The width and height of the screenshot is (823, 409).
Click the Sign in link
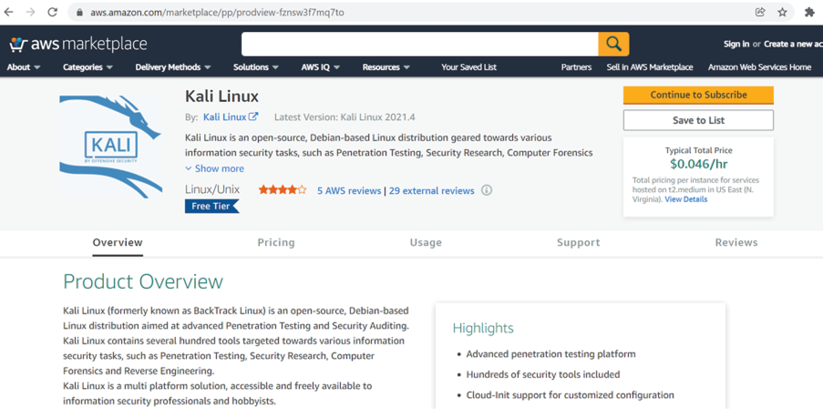[x=736, y=44]
